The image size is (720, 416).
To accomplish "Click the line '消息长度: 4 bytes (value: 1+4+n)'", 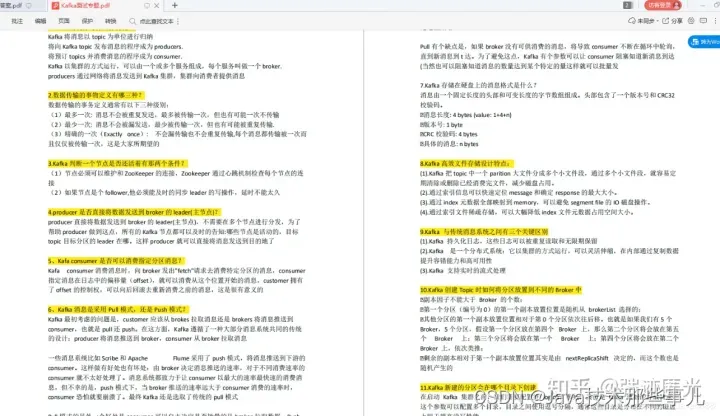I will 466,115.
